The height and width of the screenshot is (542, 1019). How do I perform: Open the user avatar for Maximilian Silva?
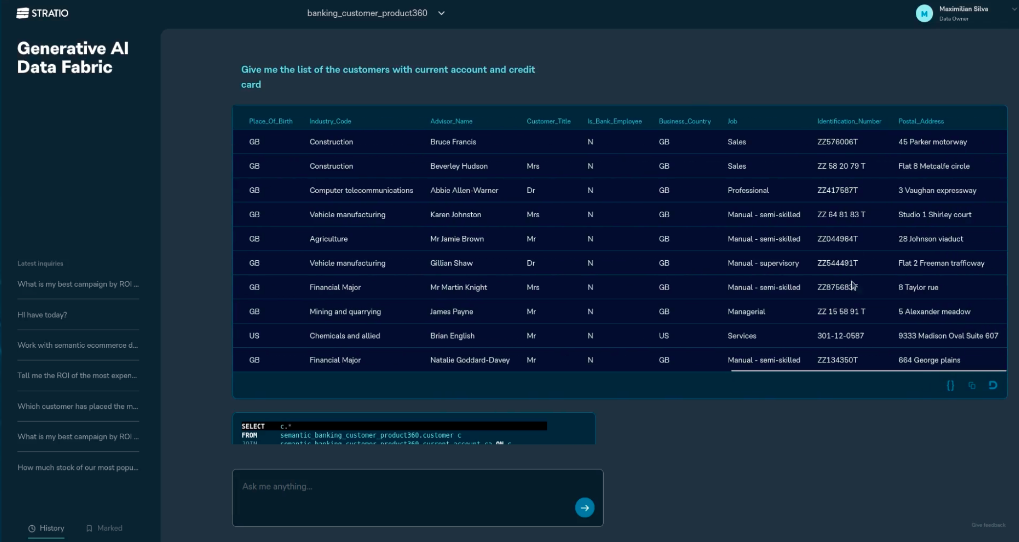[923, 13]
